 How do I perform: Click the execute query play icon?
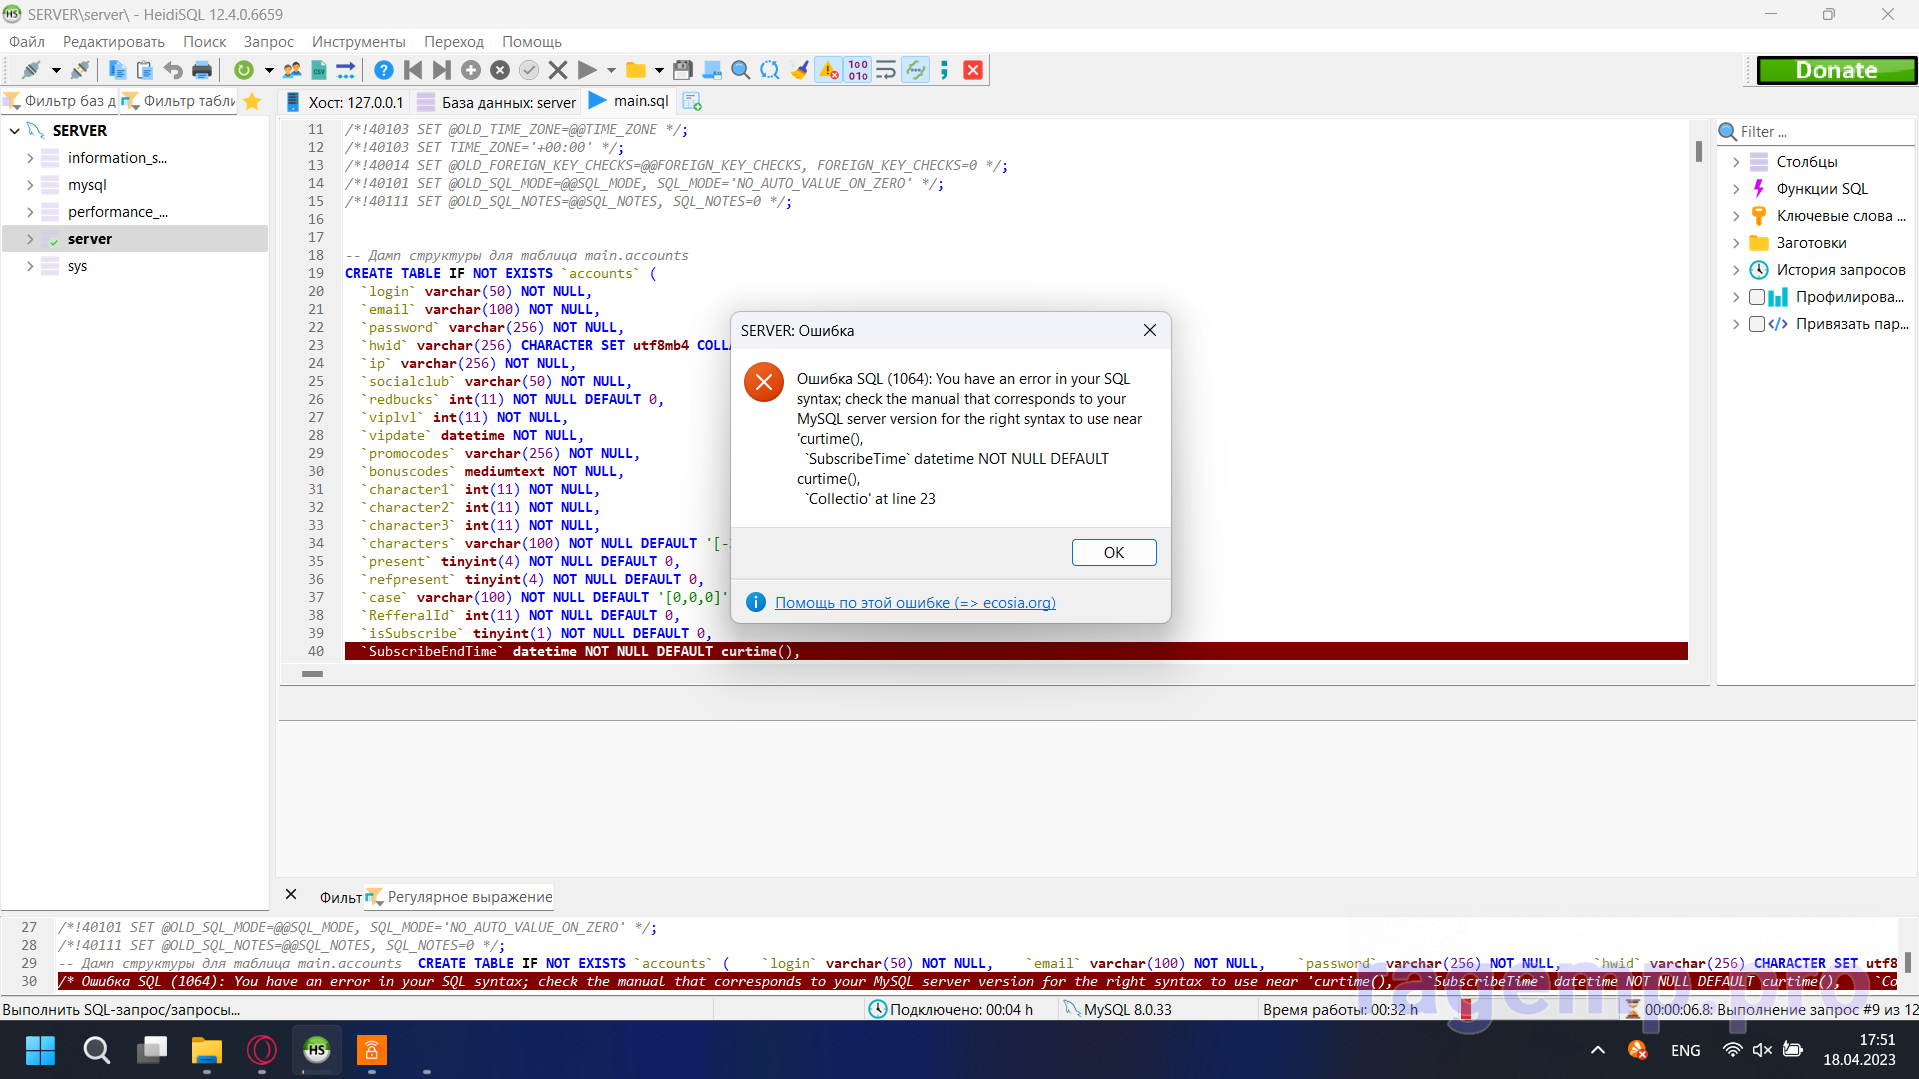[x=587, y=70]
